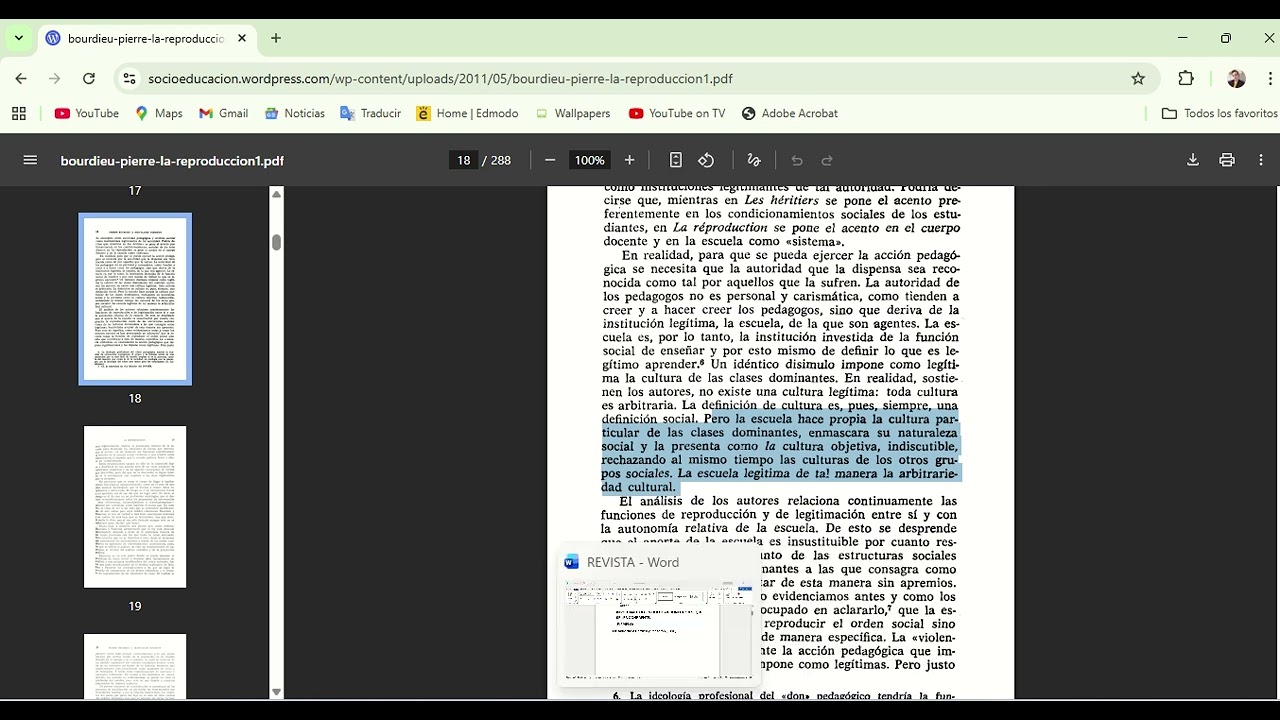
Task: Open Wallpapers bookmark
Action: [573, 113]
